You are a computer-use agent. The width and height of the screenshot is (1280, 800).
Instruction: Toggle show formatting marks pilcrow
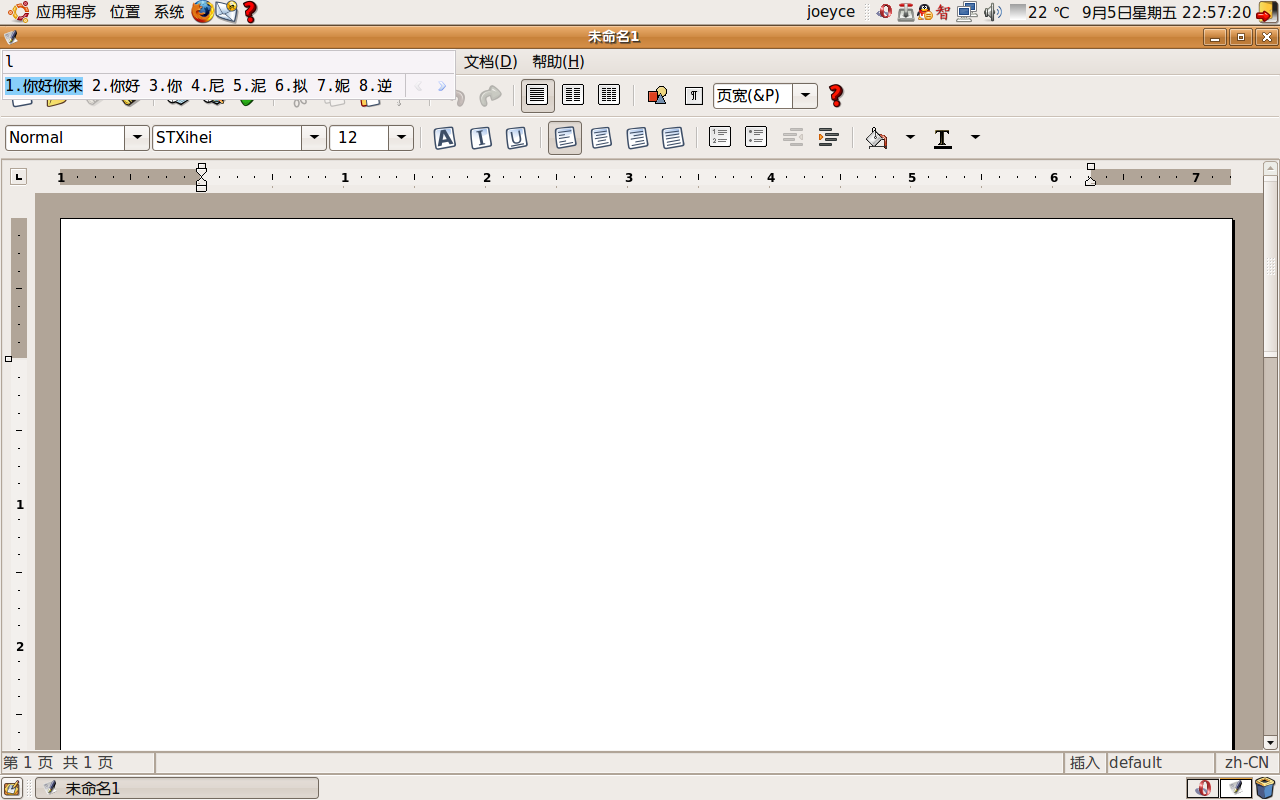tap(693, 96)
